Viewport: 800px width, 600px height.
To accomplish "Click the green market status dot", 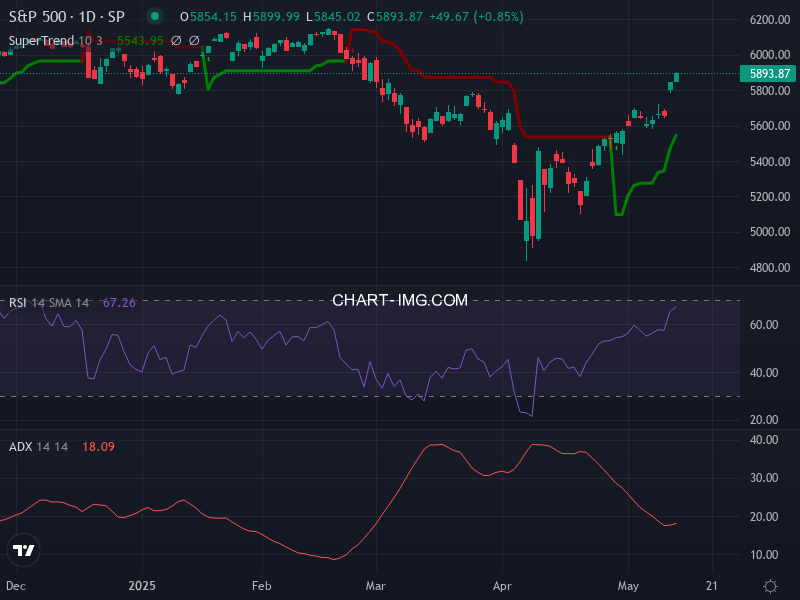I will [x=155, y=16].
